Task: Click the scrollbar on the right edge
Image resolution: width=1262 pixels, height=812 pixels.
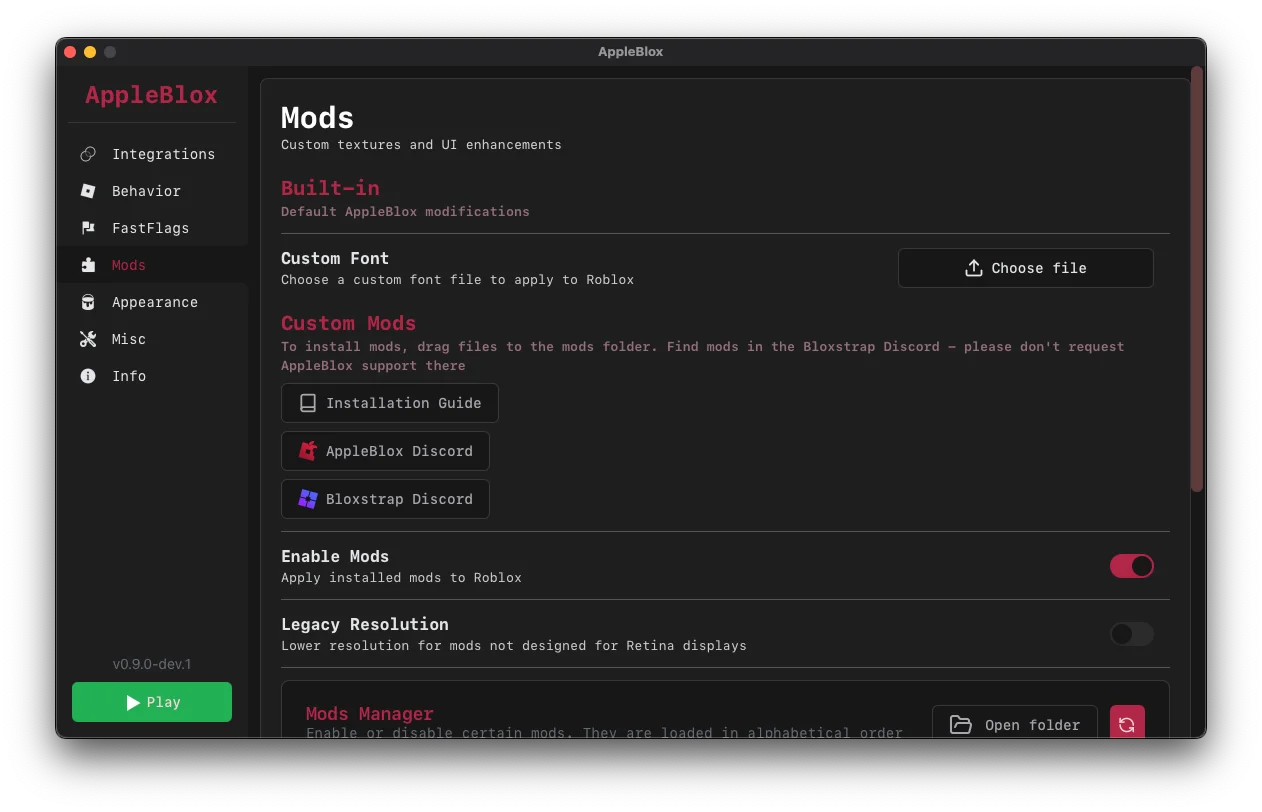Action: coord(1196,280)
